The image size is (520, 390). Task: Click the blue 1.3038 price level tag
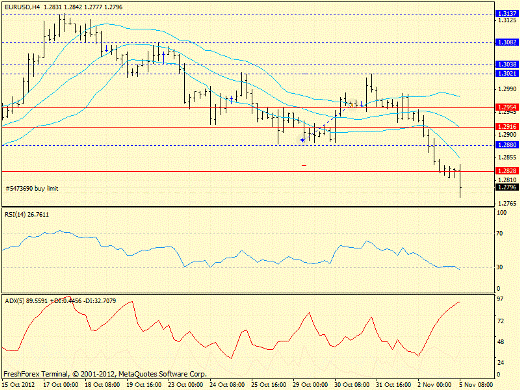tap(507, 64)
